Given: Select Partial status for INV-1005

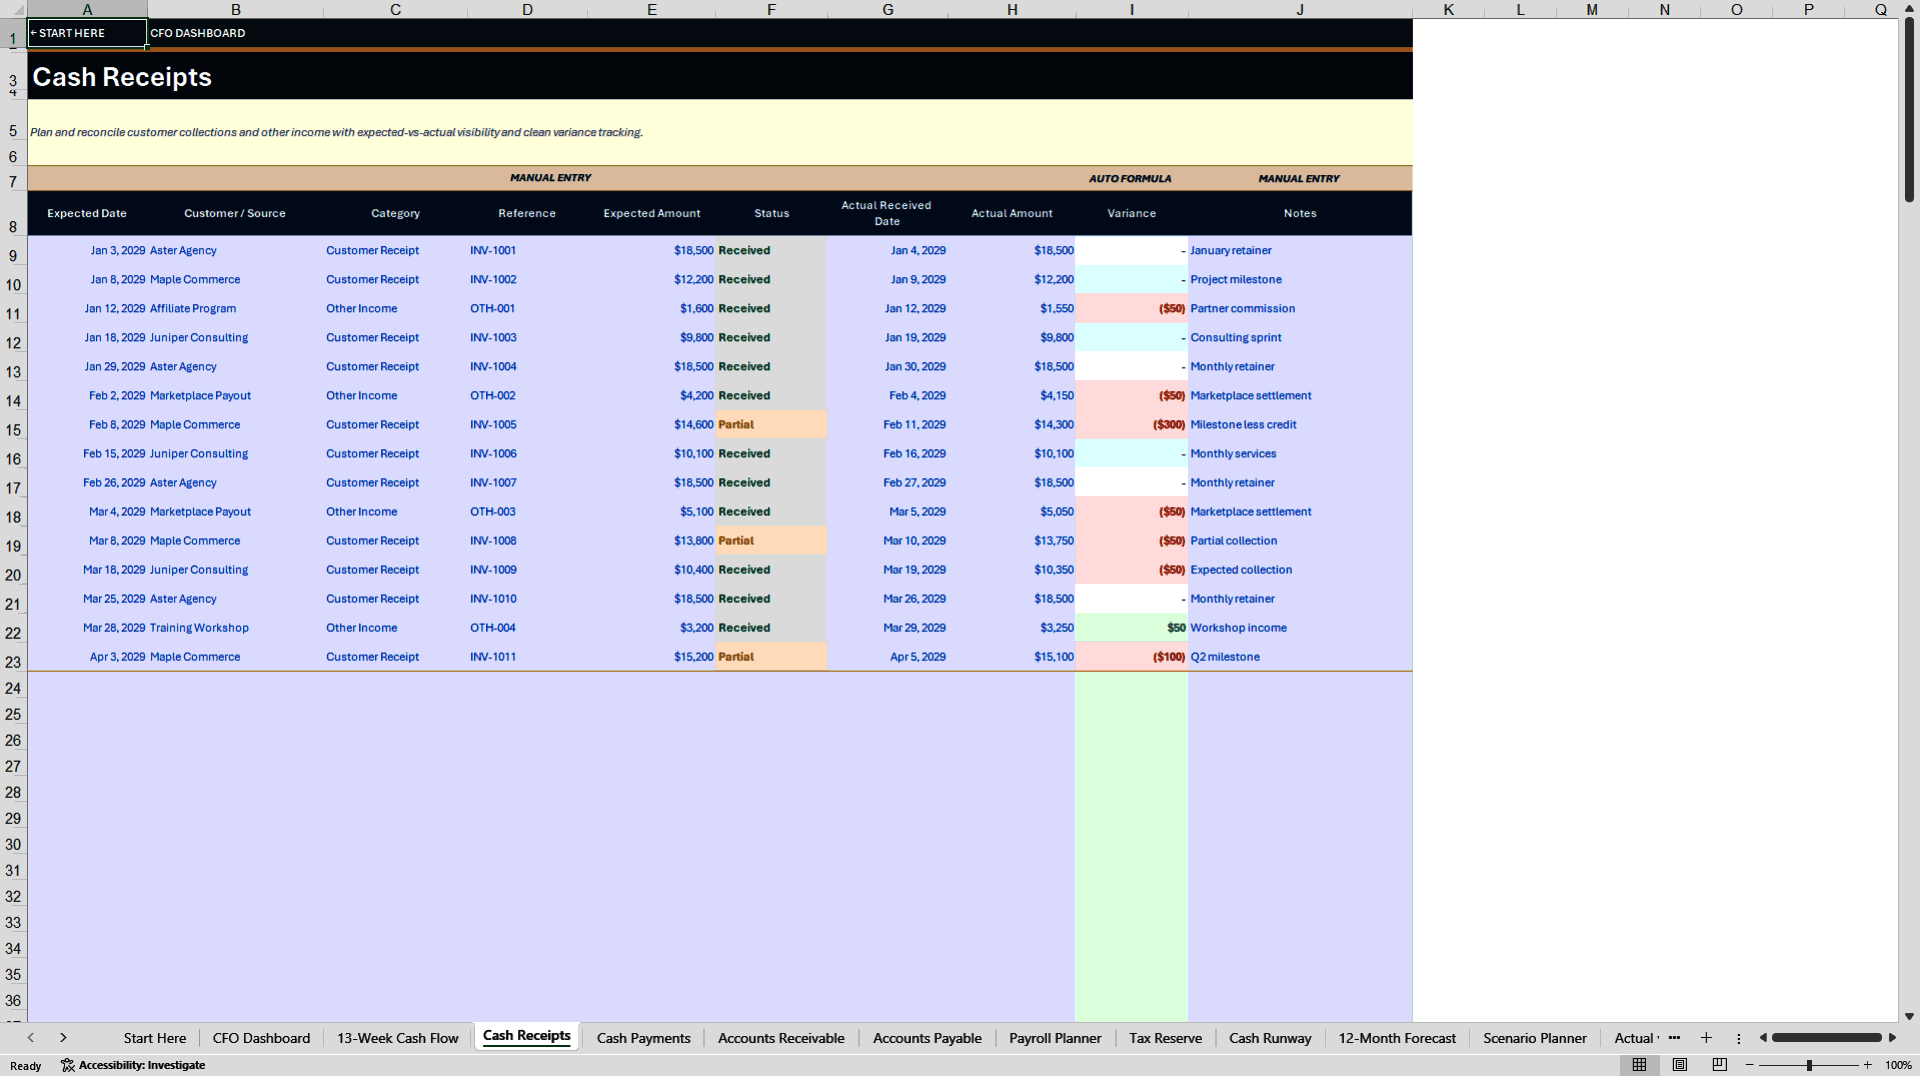Looking at the screenshot, I should click(x=771, y=424).
